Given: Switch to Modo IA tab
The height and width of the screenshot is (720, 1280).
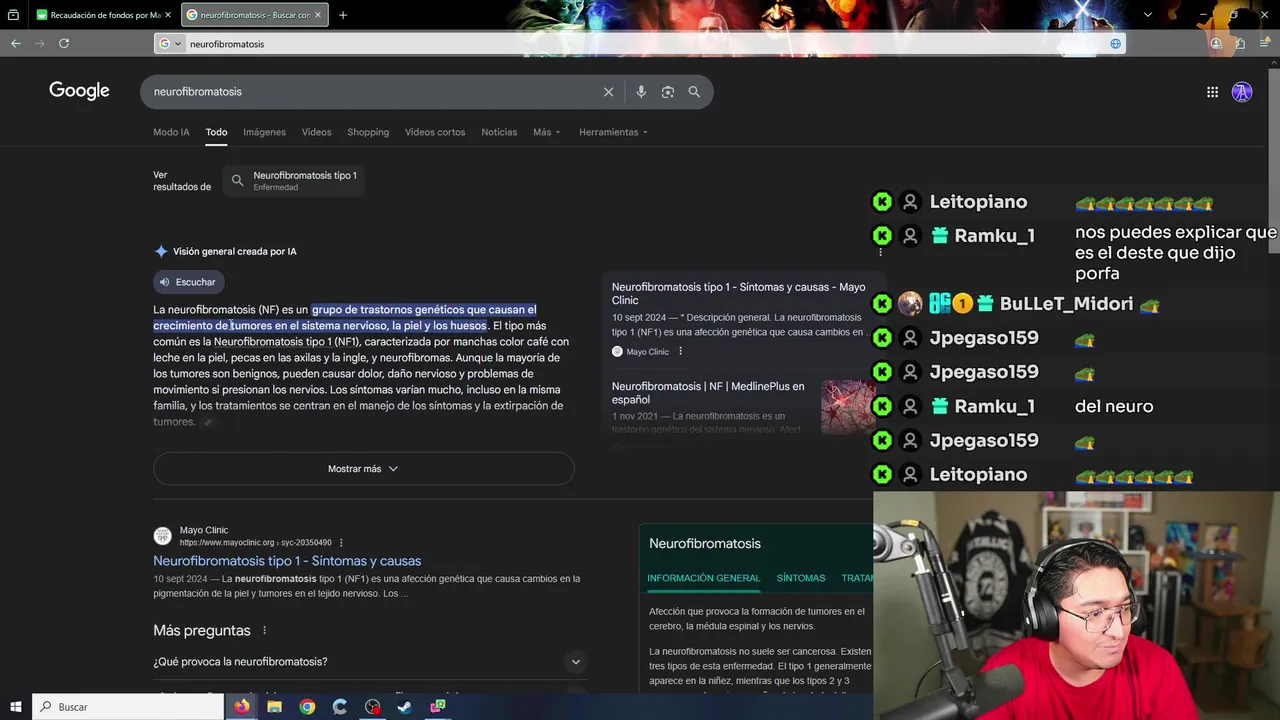Looking at the screenshot, I should click(171, 132).
